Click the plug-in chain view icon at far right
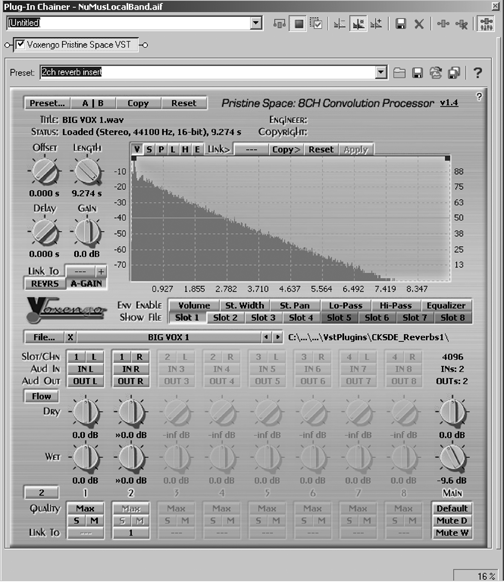504x582 pixels. pos(486,24)
